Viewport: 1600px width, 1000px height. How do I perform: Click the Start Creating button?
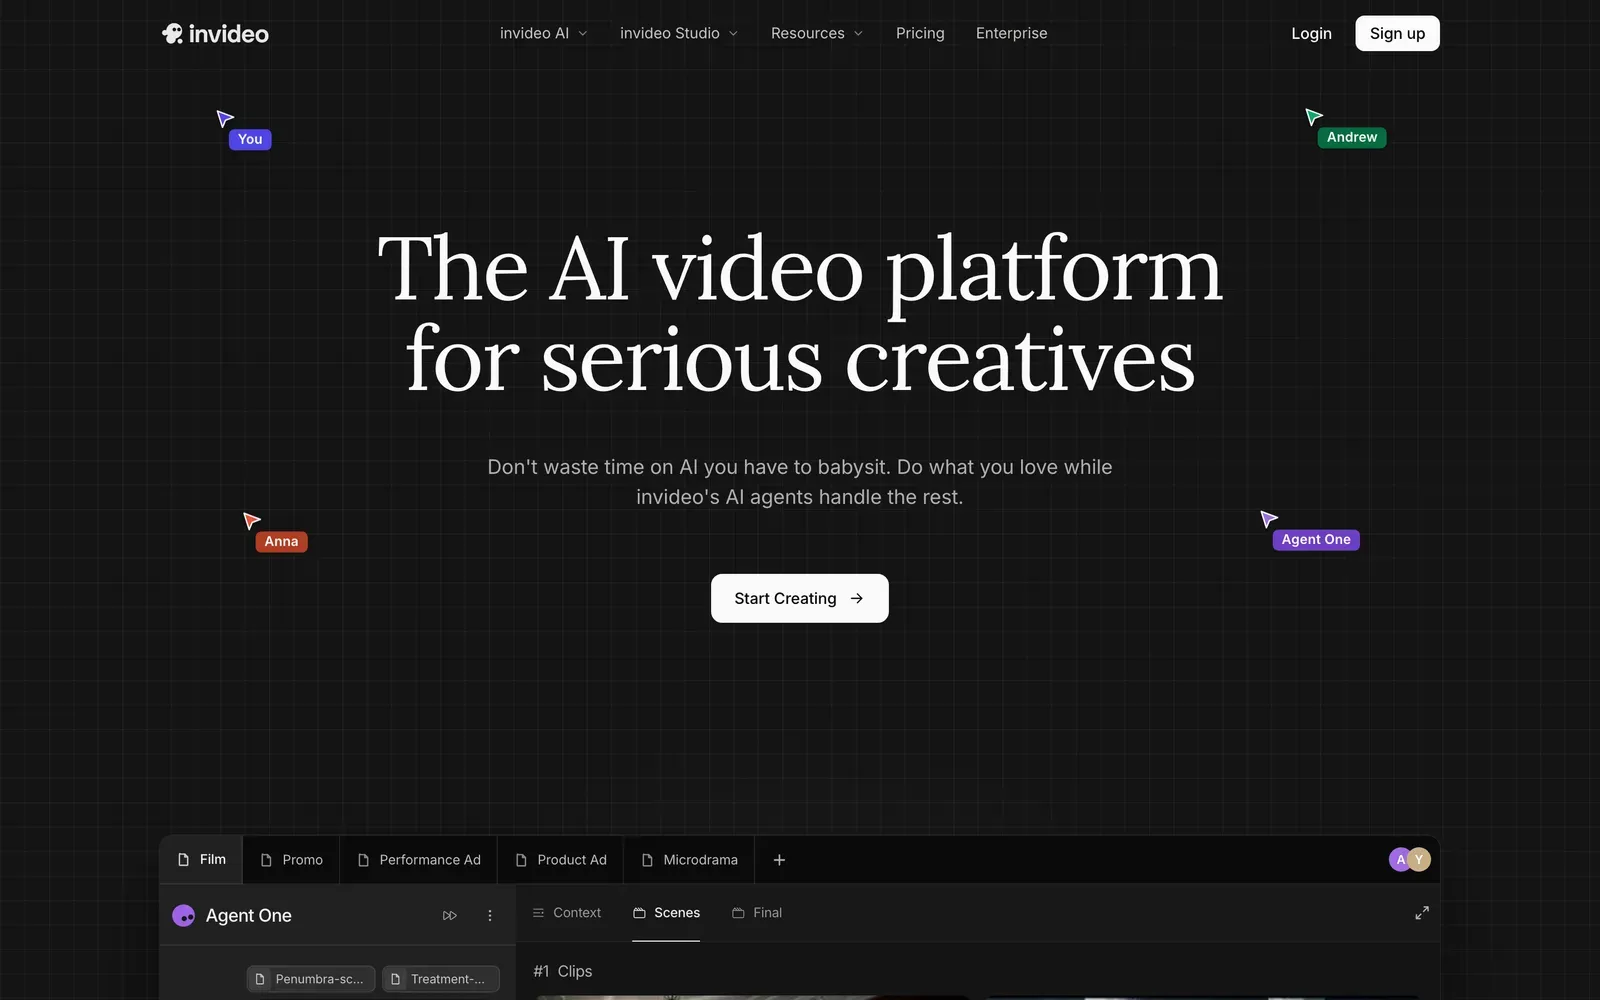point(799,598)
